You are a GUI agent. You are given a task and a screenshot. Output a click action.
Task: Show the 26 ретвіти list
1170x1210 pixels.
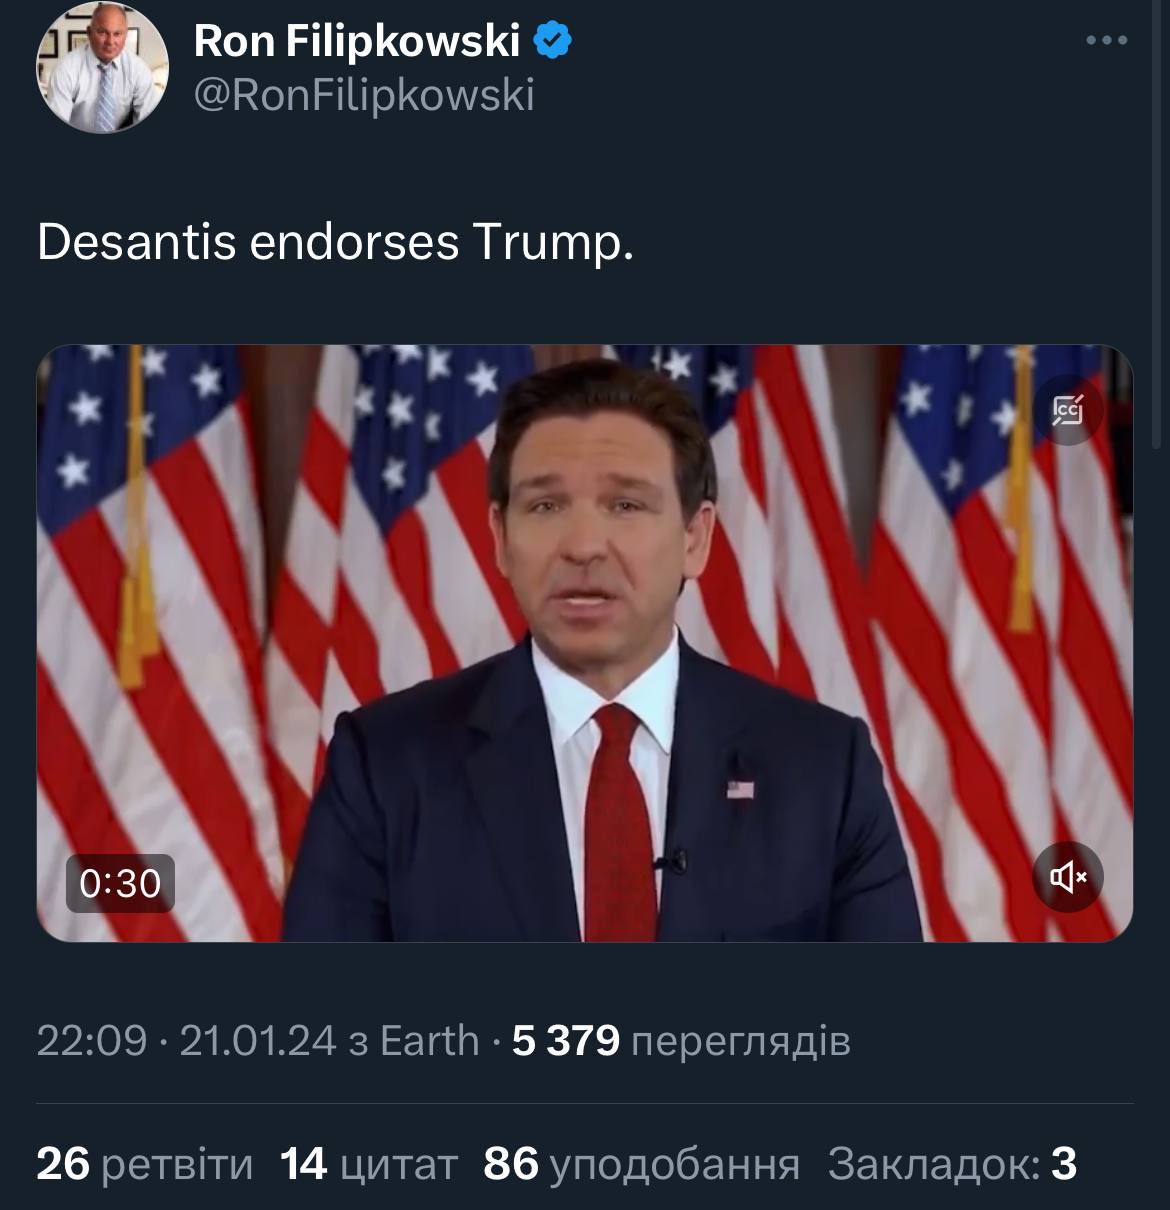[x=145, y=1164]
